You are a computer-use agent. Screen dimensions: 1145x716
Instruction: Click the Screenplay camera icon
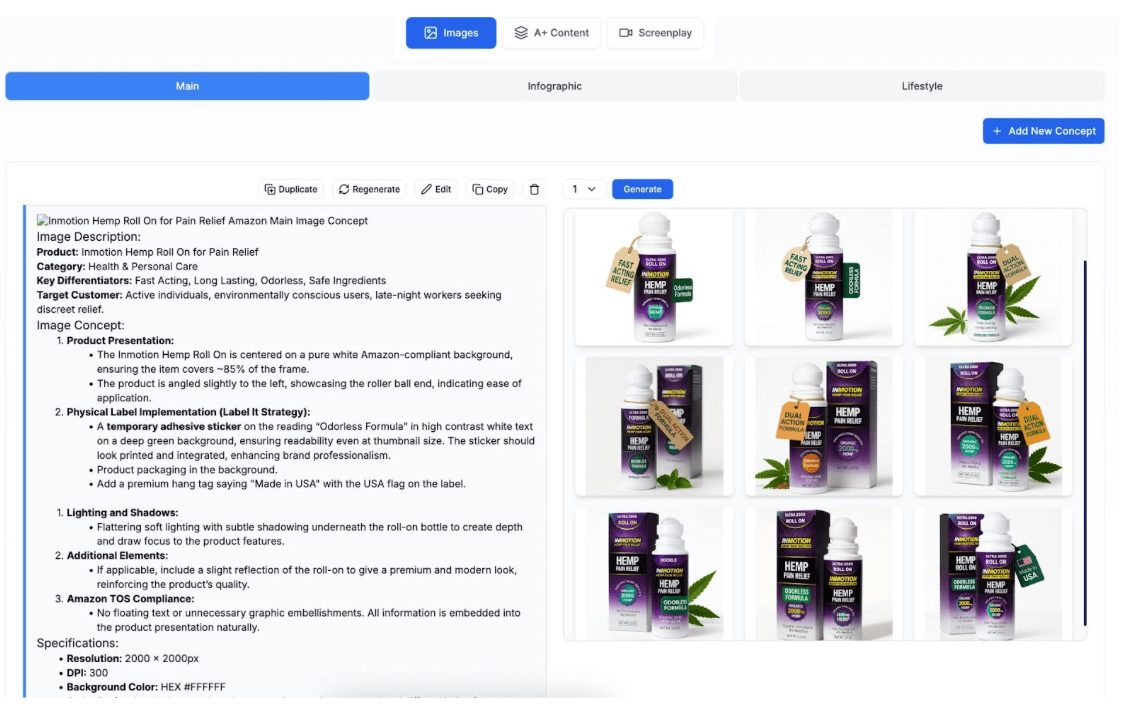tap(626, 33)
